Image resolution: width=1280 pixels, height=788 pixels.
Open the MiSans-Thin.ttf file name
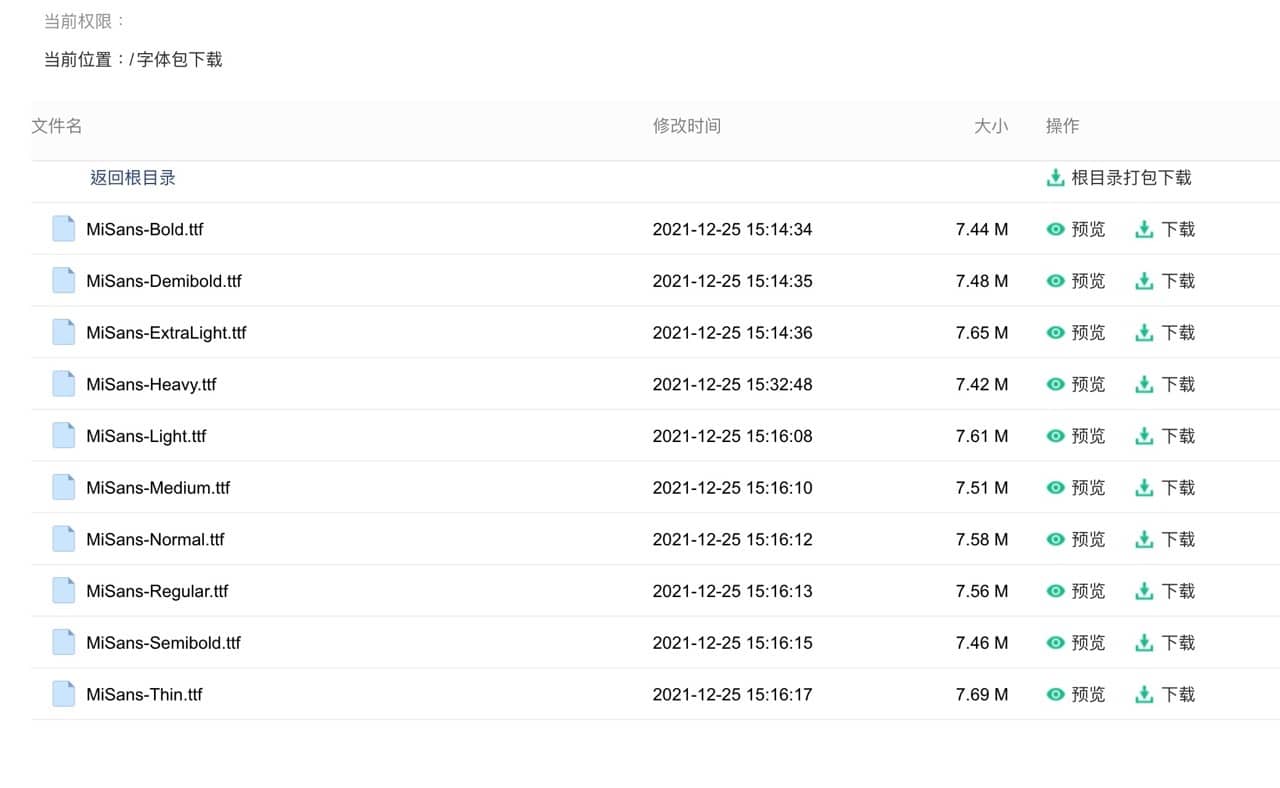pyautogui.click(x=144, y=694)
